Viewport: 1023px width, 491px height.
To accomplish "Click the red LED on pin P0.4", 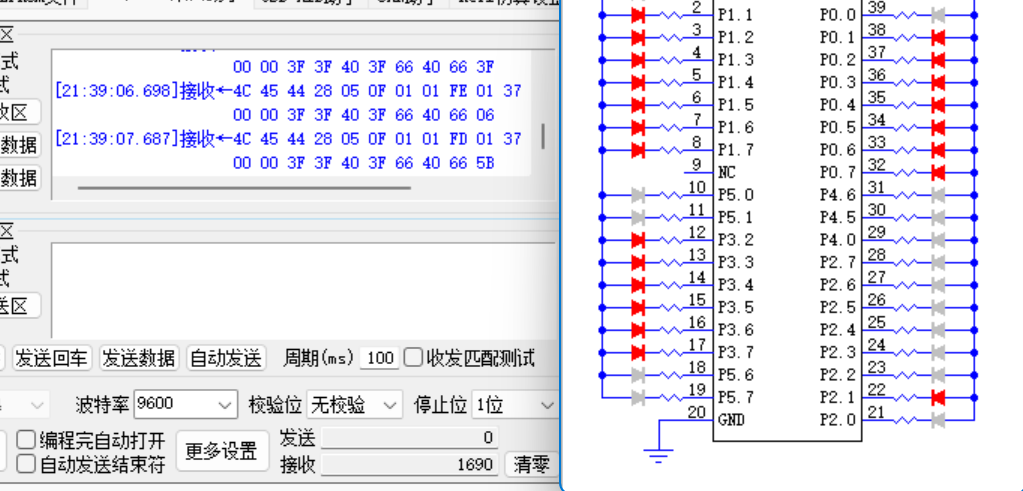I will tap(938, 105).
